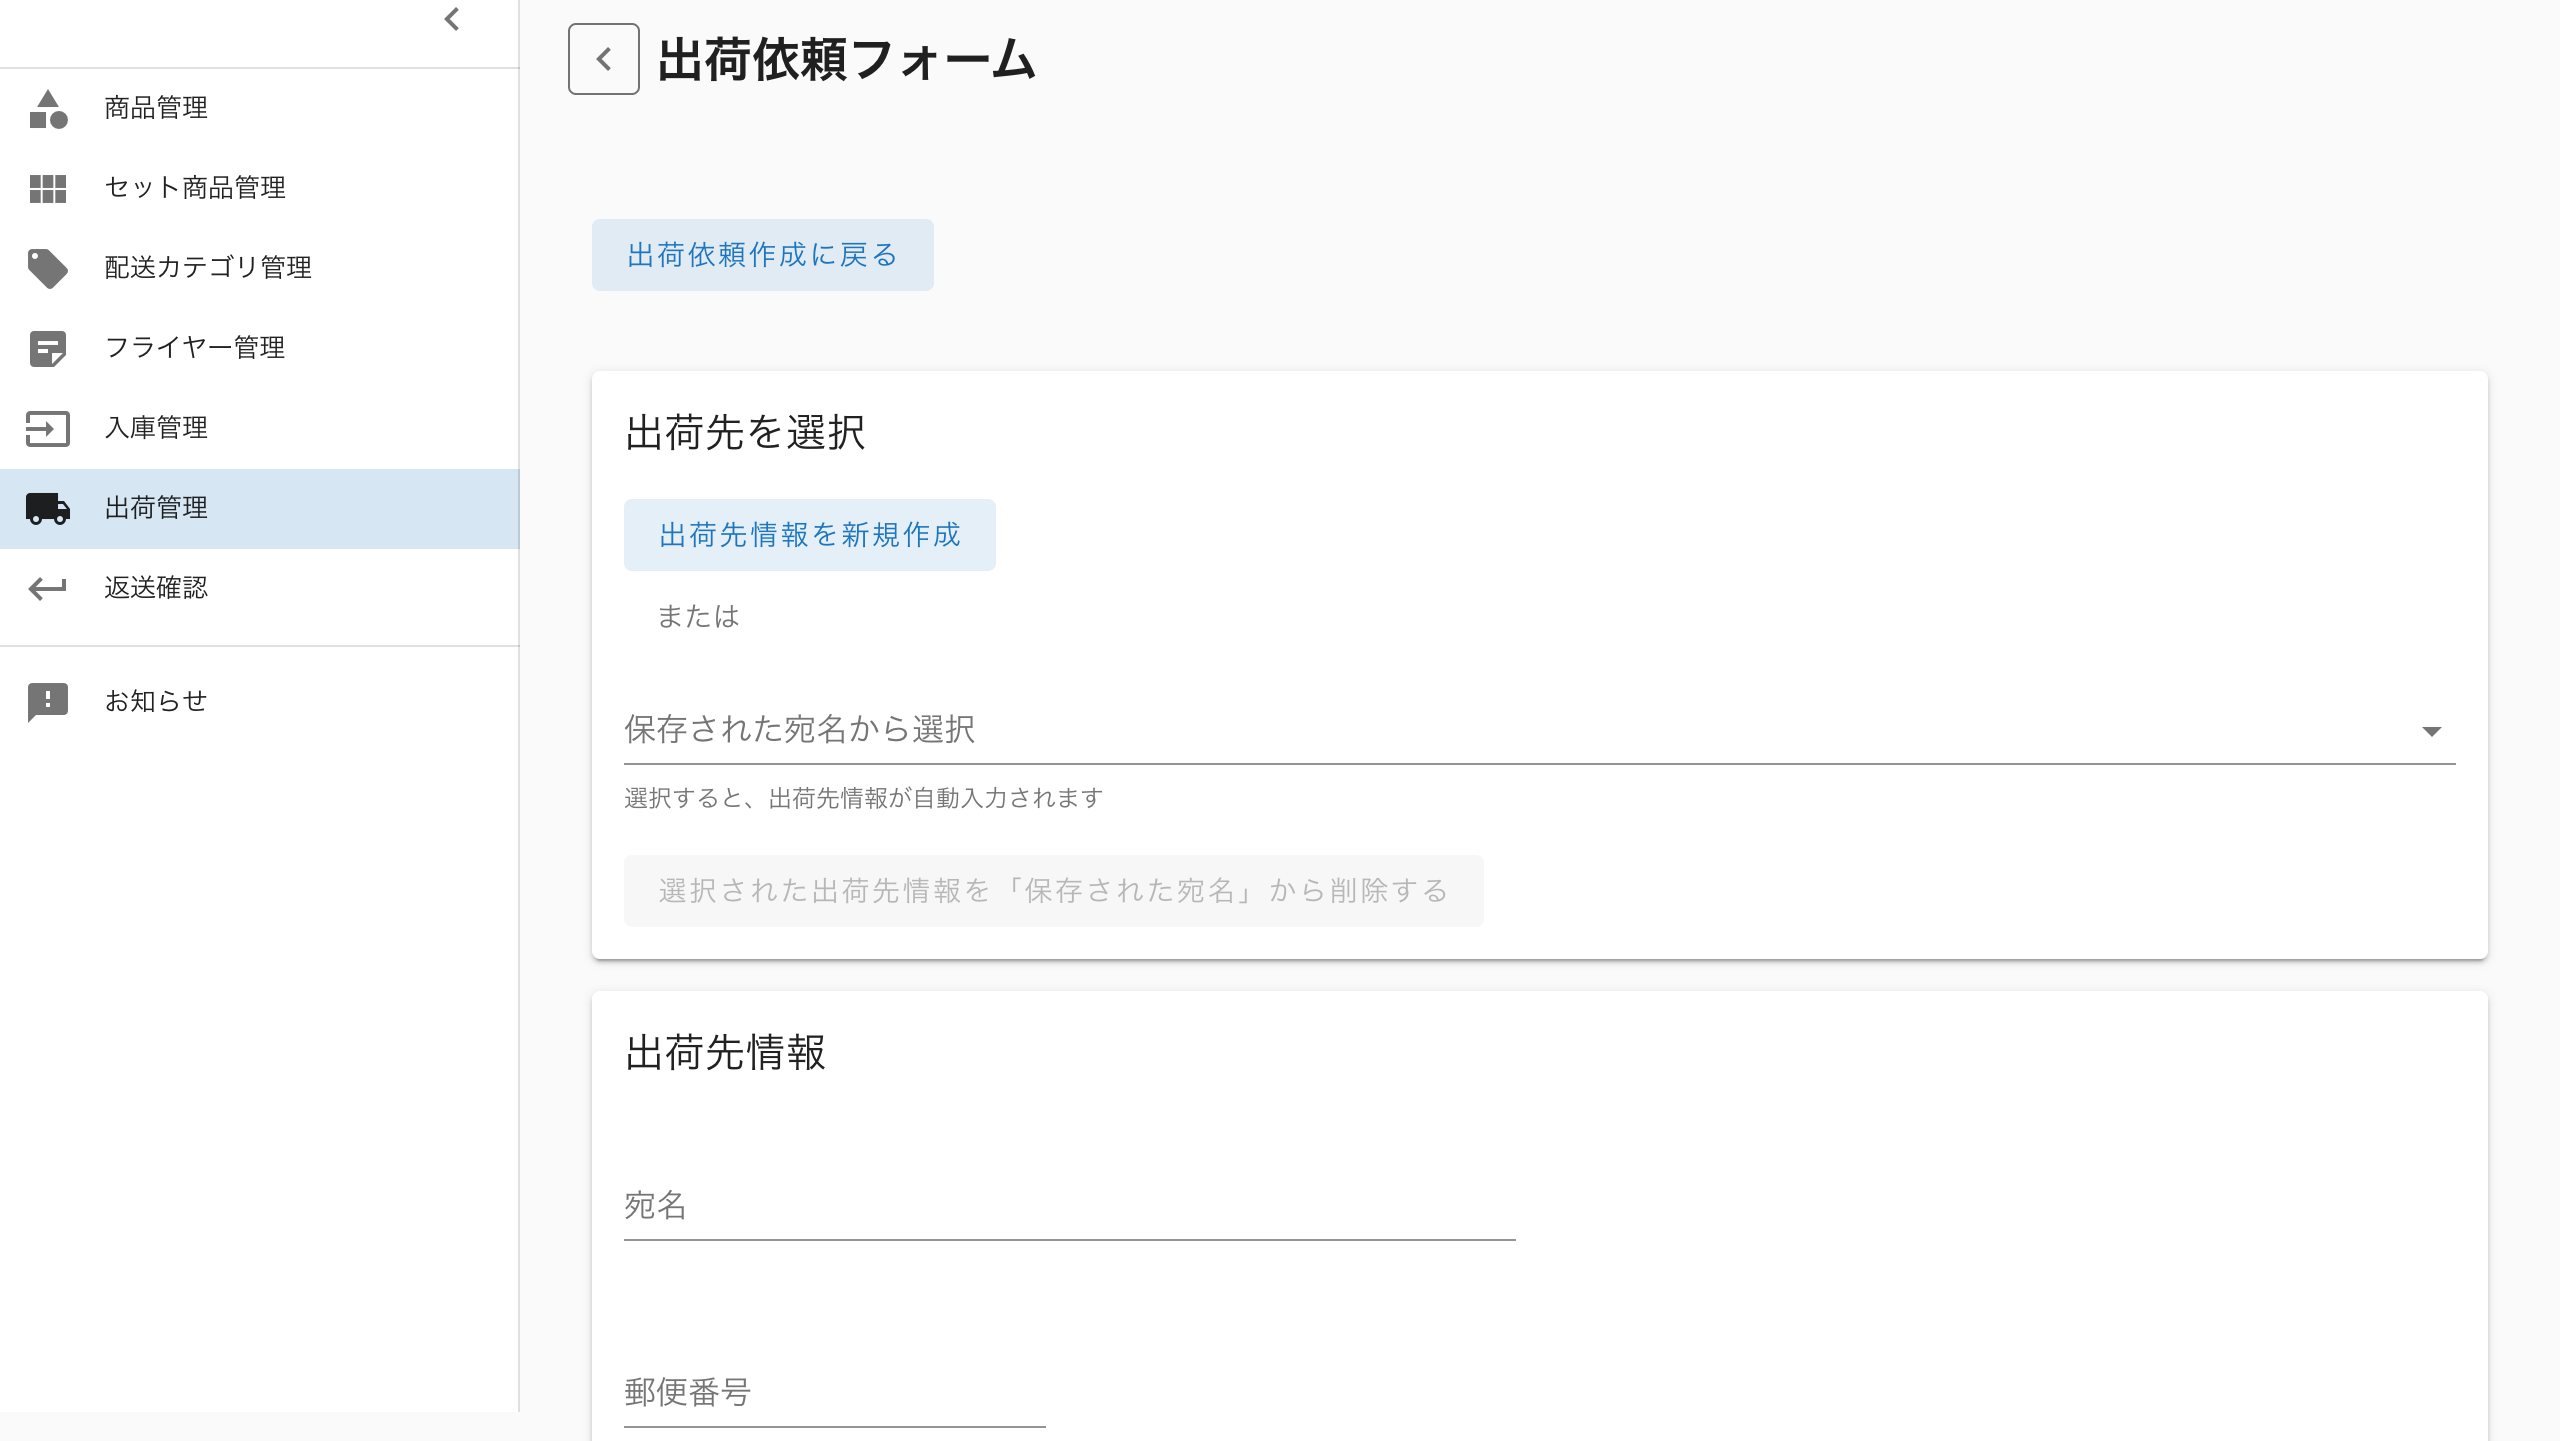This screenshot has width=2560, height=1441.
Task: Click the 宛名 input field
Action: pyautogui.click(x=1070, y=1206)
